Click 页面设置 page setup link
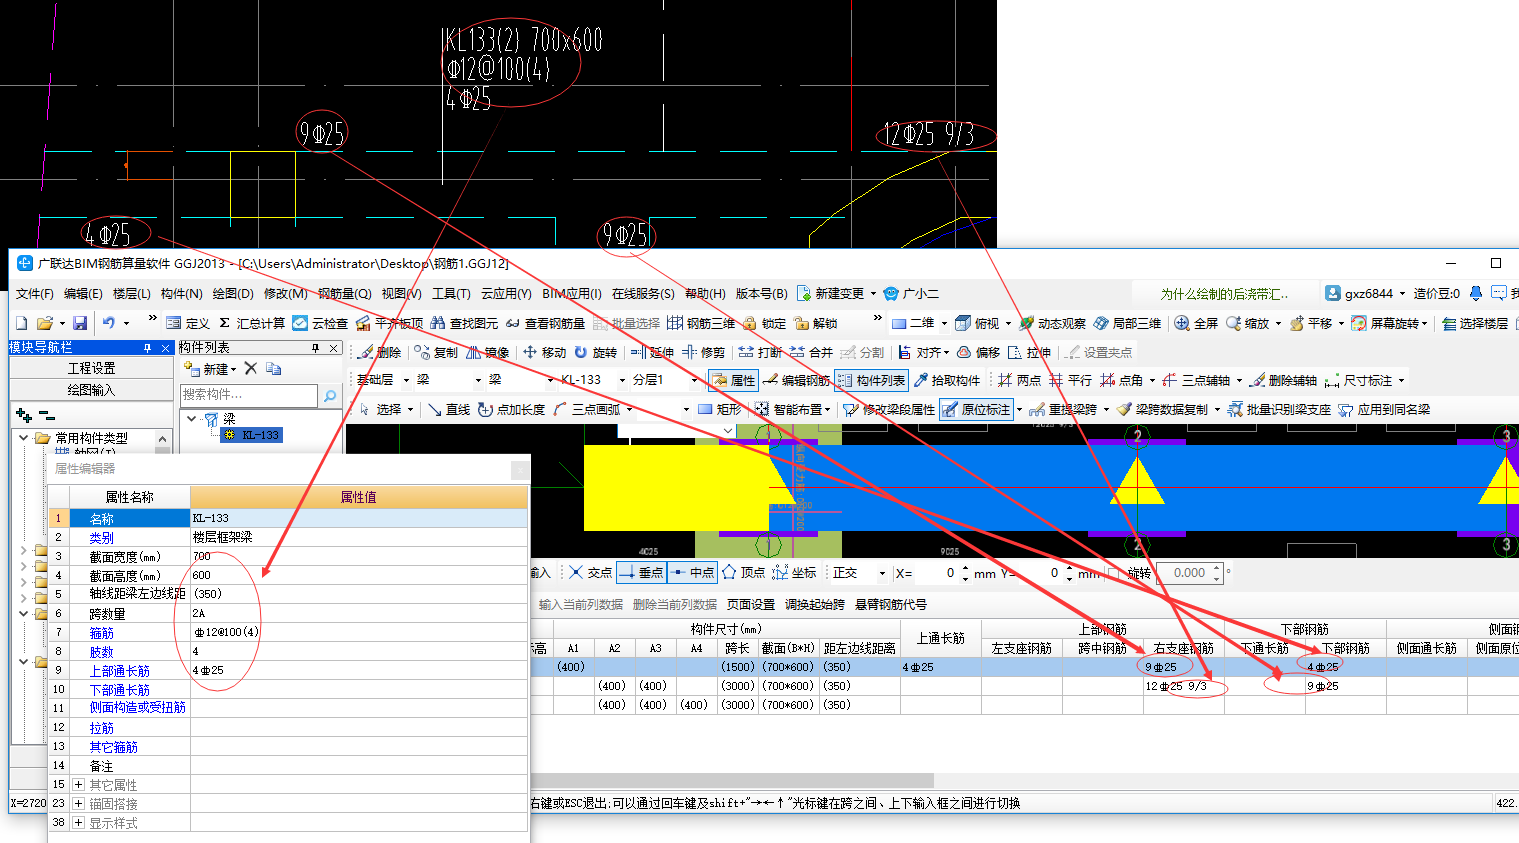Screen dimensions: 1519x843 (x=751, y=604)
